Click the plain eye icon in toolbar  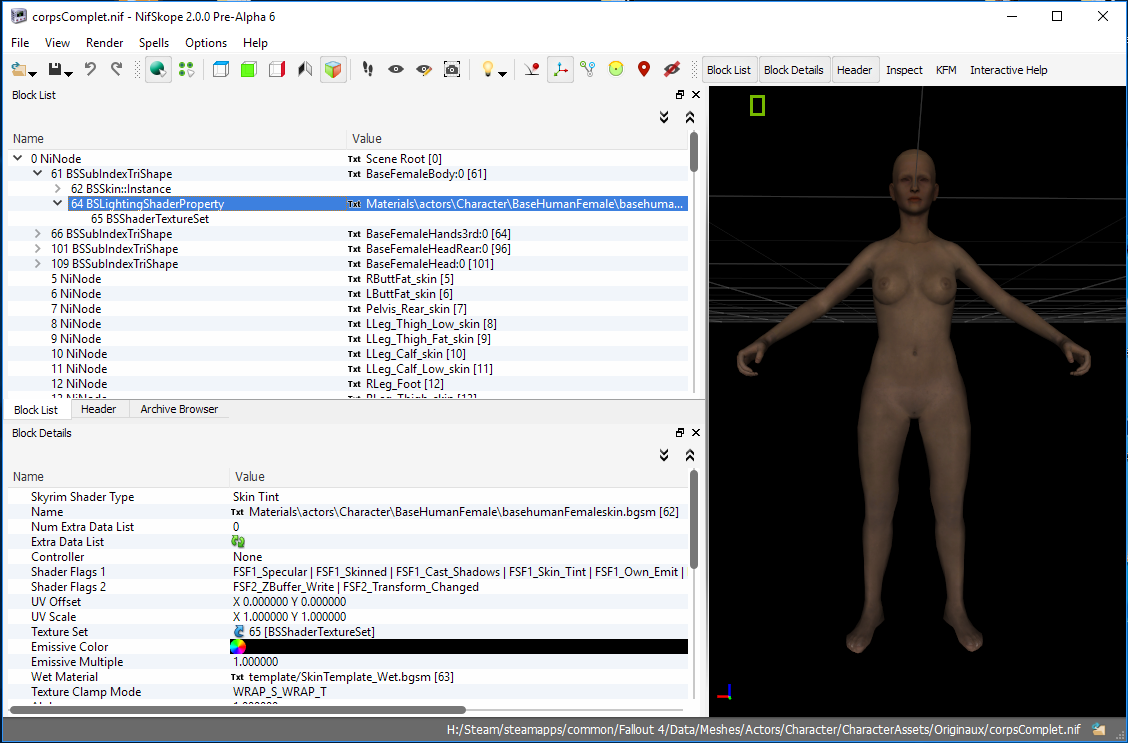(396, 70)
